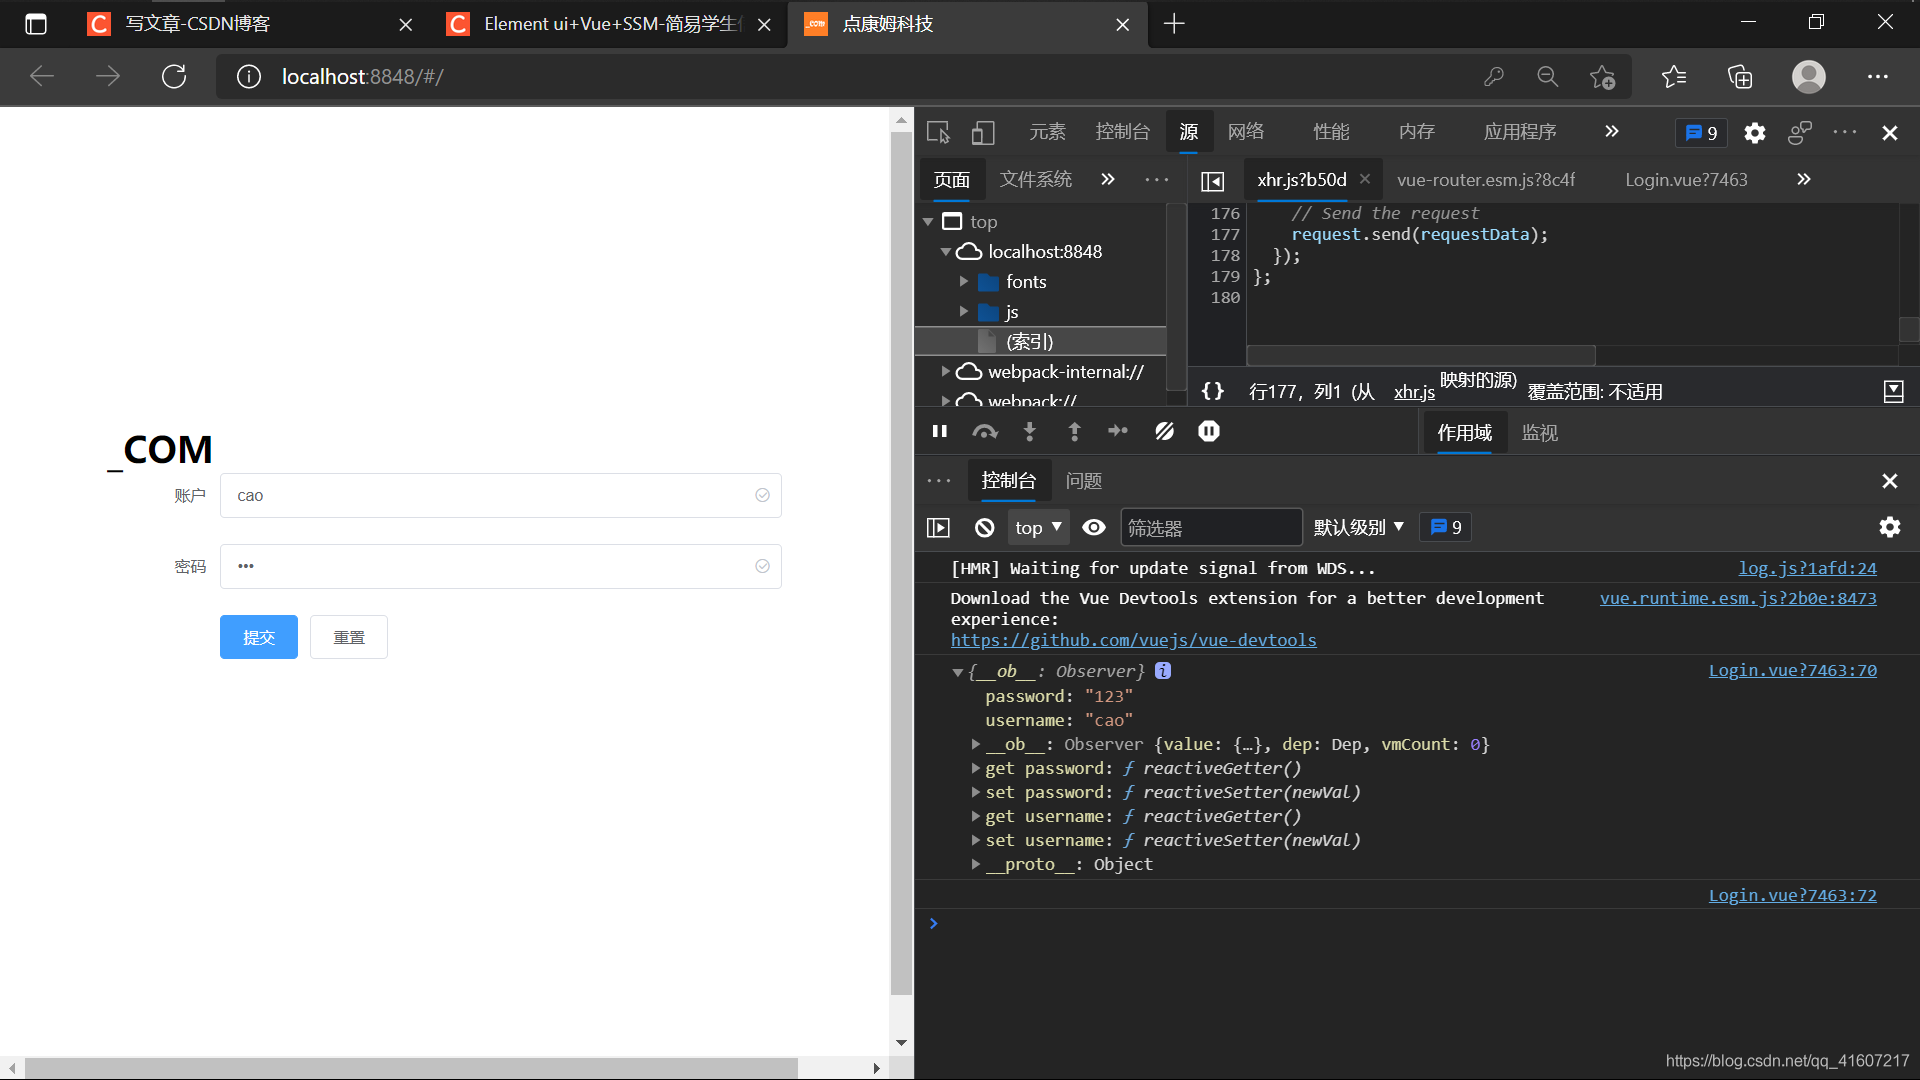
Task: Toggle the console sidebar icon
Action: coord(938,527)
